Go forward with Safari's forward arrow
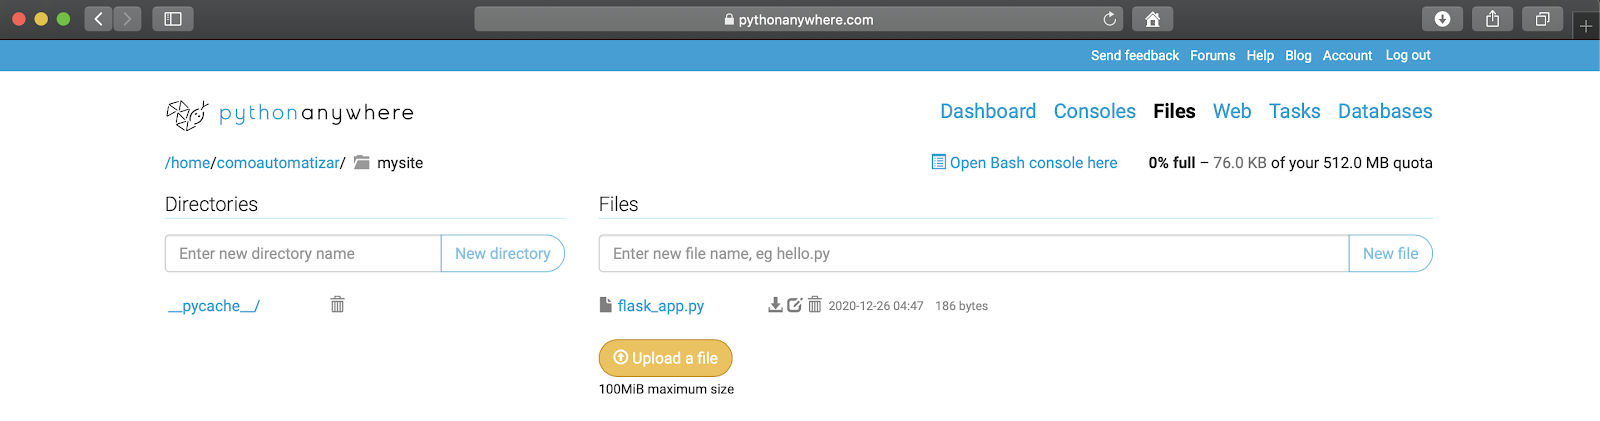This screenshot has width=1600, height=421. point(127,19)
